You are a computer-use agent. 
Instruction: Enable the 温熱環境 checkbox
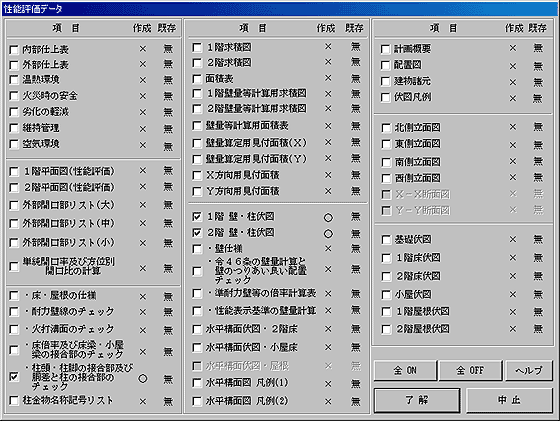pos(14,80)
